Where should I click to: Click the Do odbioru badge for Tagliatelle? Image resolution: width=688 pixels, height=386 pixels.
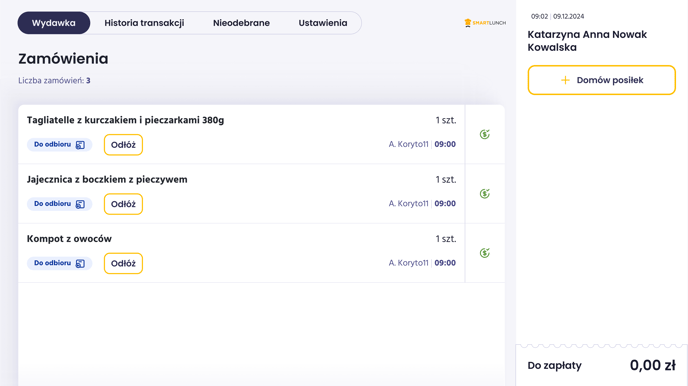[x=60, y=145]
